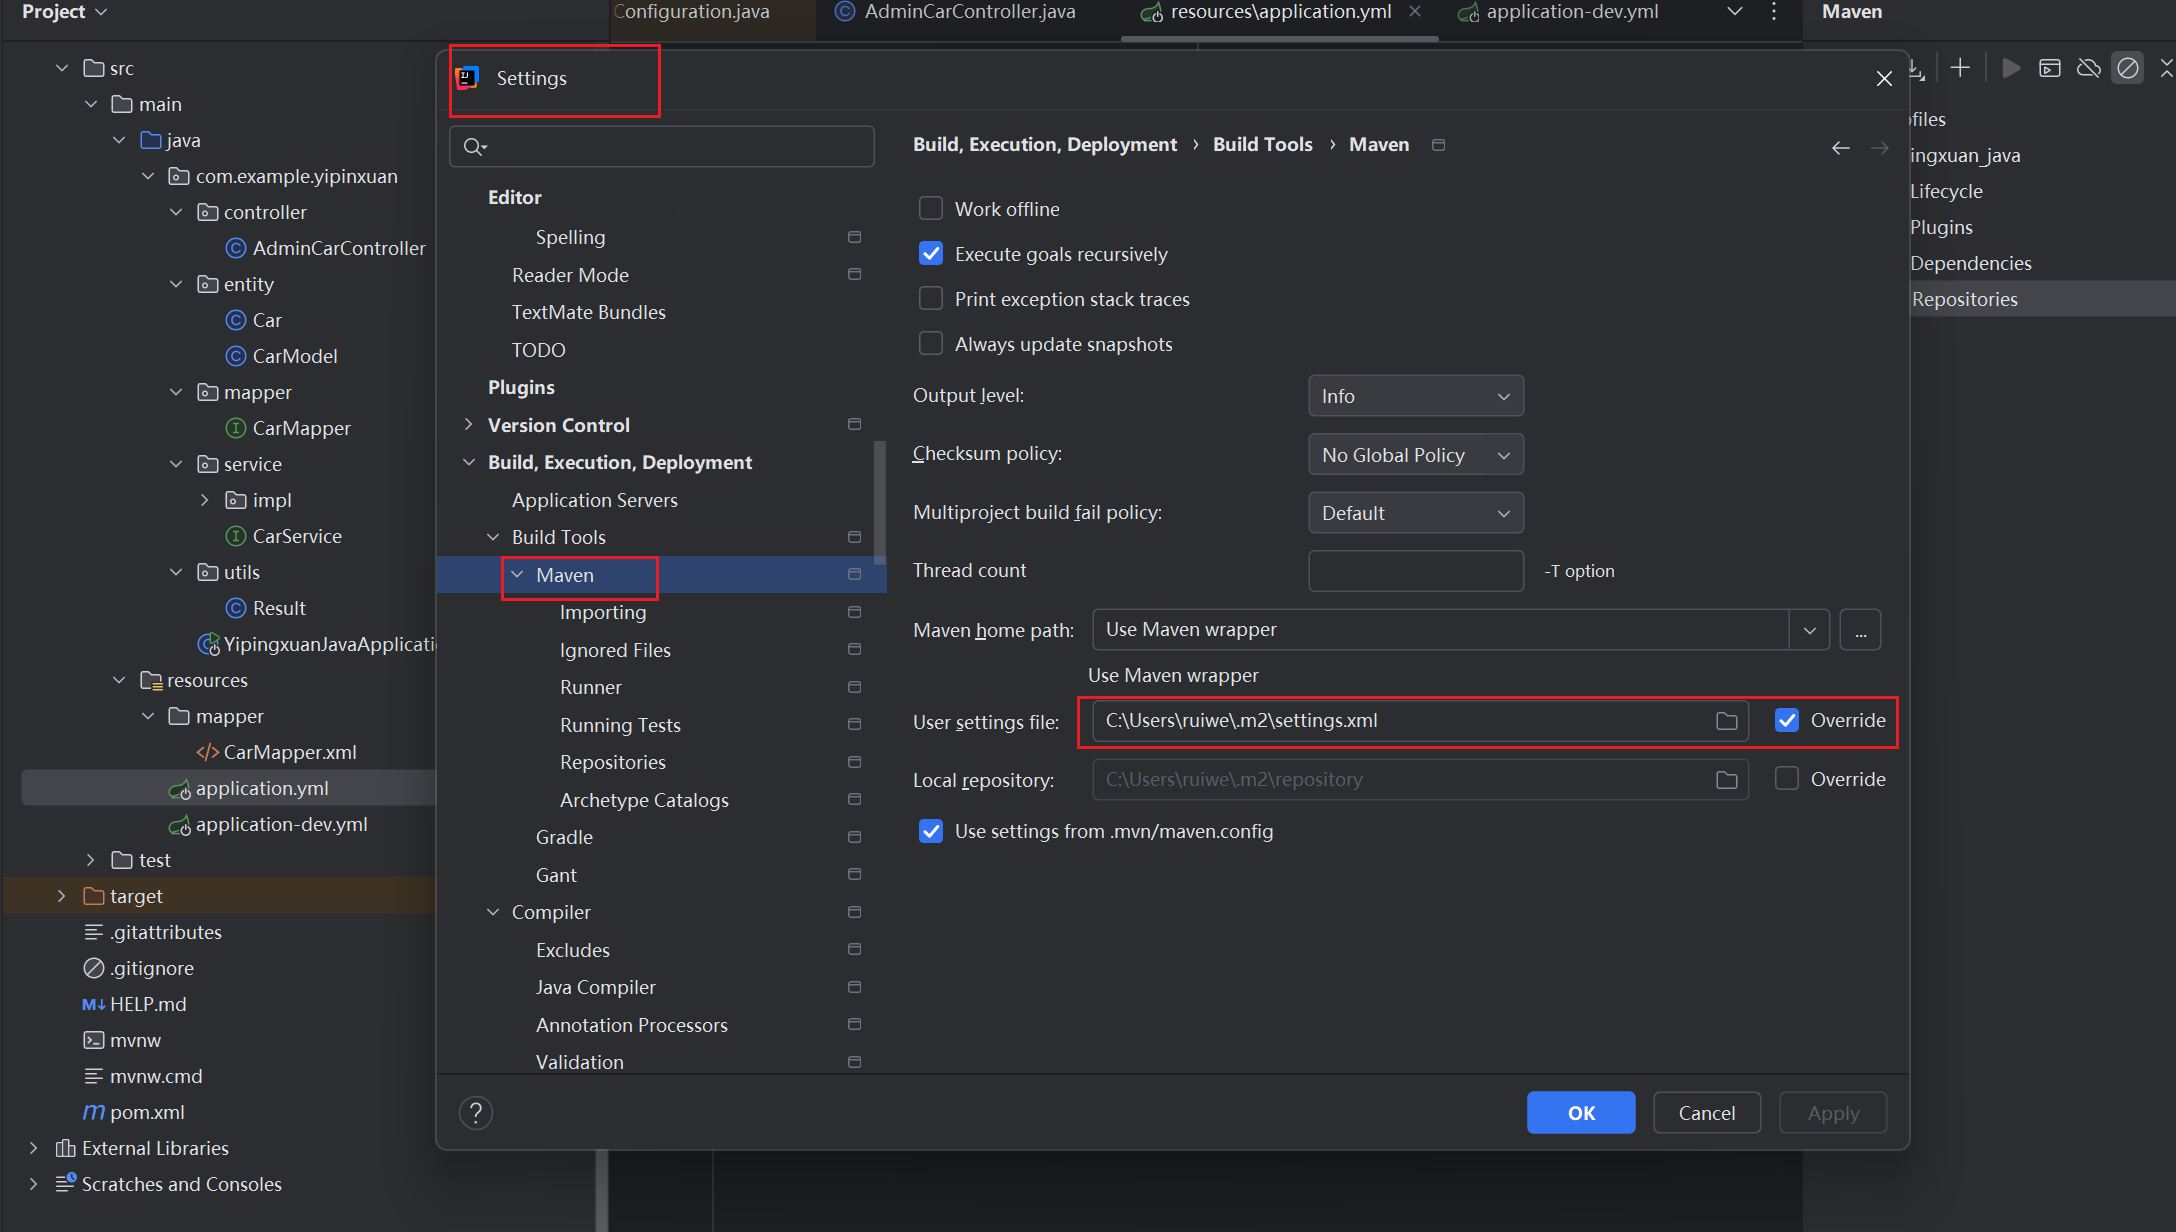Open the Checksum policy combo box
Screen dimensions: 2176x1232
[1415, 455]
